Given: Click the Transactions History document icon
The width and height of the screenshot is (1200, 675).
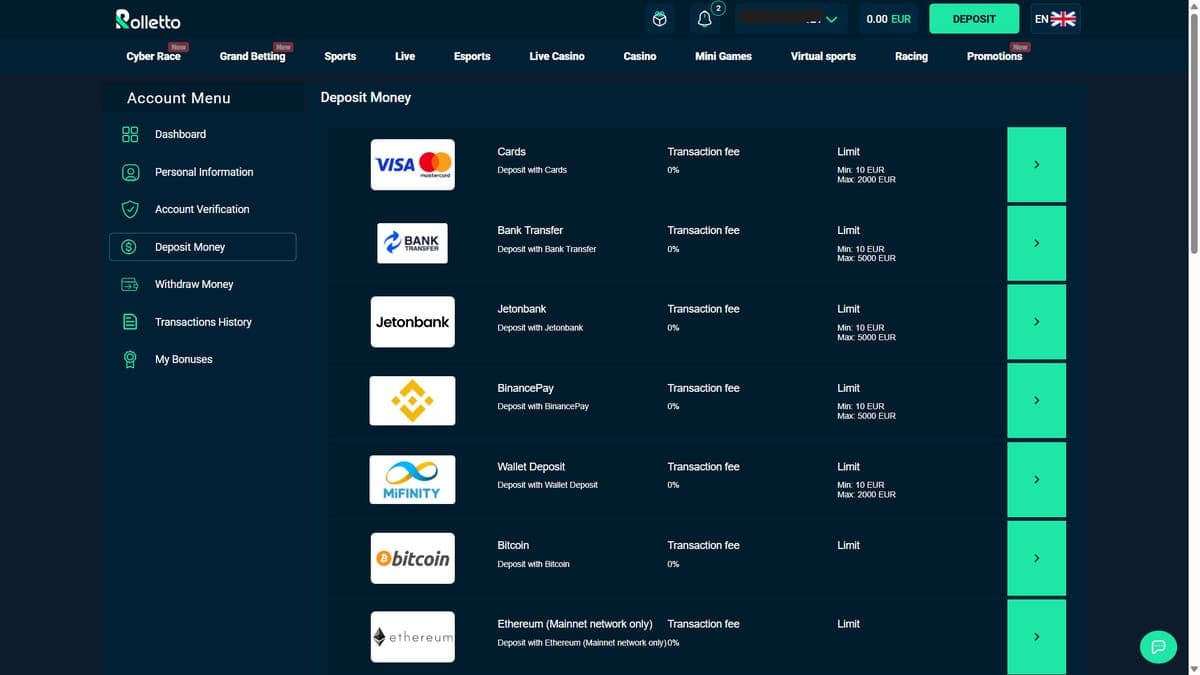Looking at the screenshot, I should click(130, 322).
